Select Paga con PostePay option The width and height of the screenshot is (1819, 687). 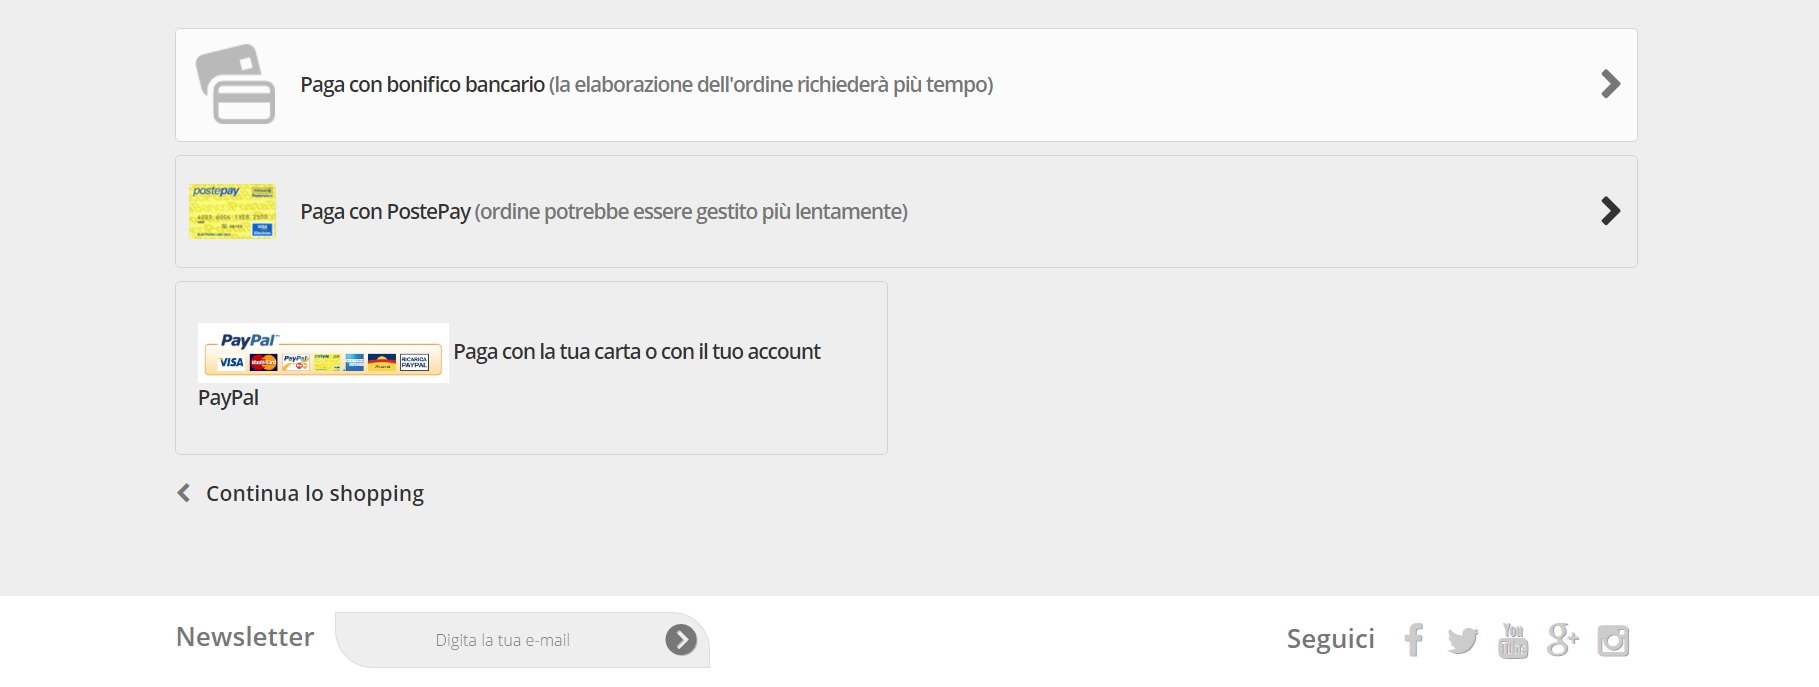click(906, 211)
